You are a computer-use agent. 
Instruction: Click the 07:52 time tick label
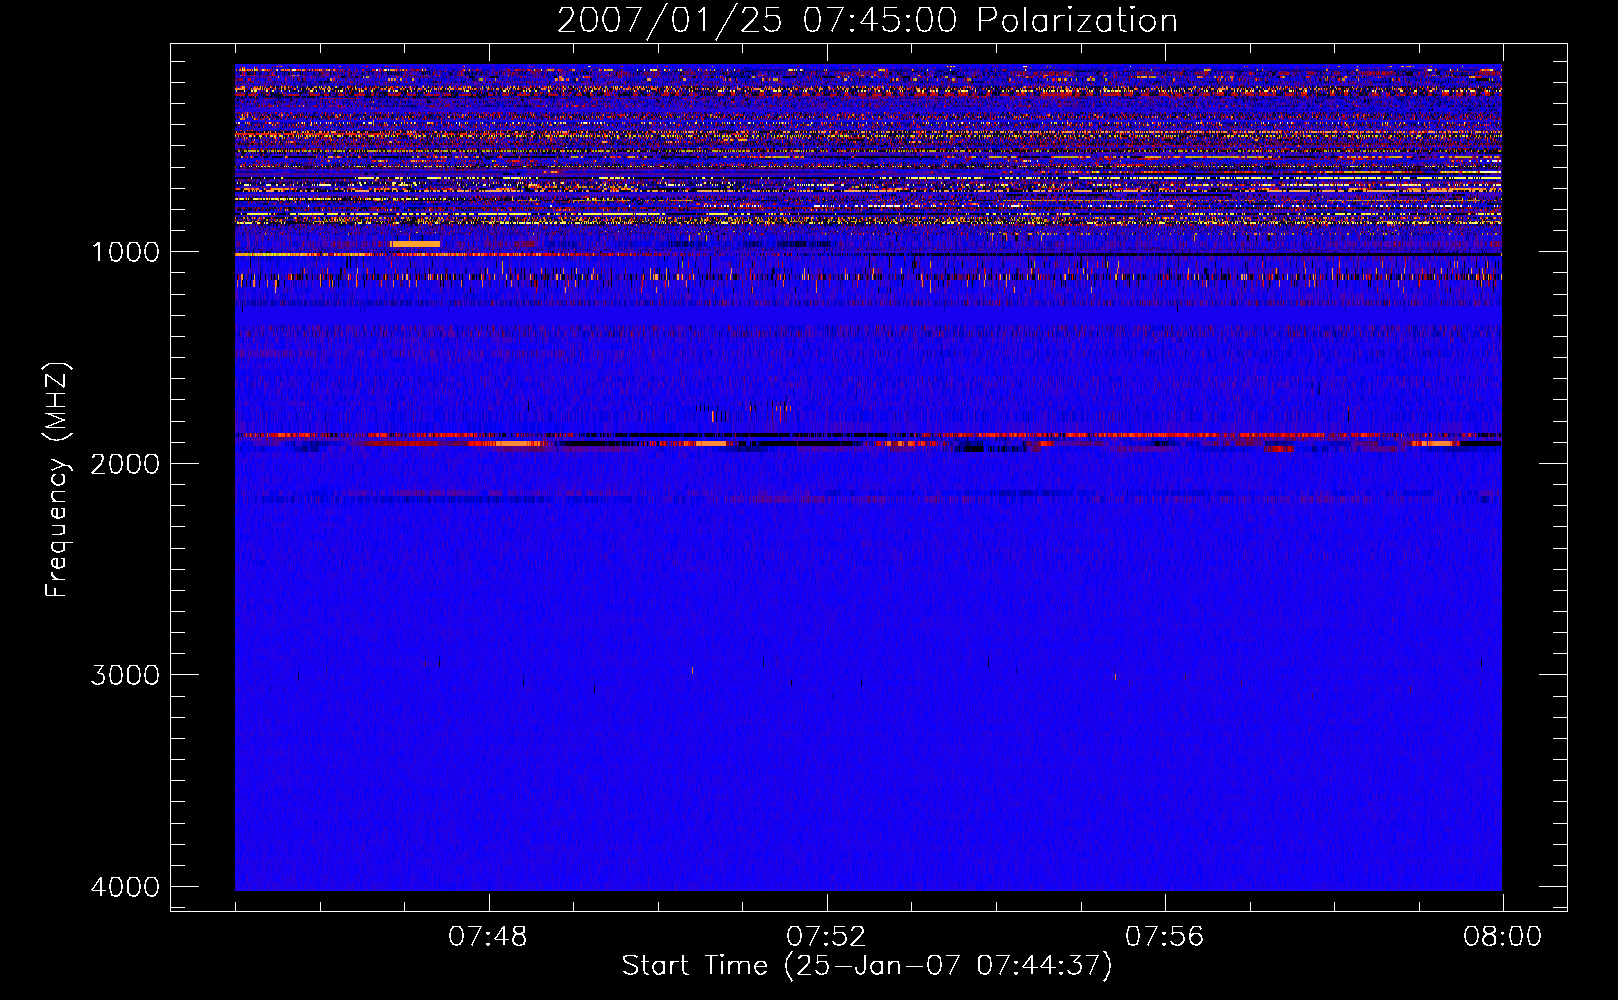826,937
